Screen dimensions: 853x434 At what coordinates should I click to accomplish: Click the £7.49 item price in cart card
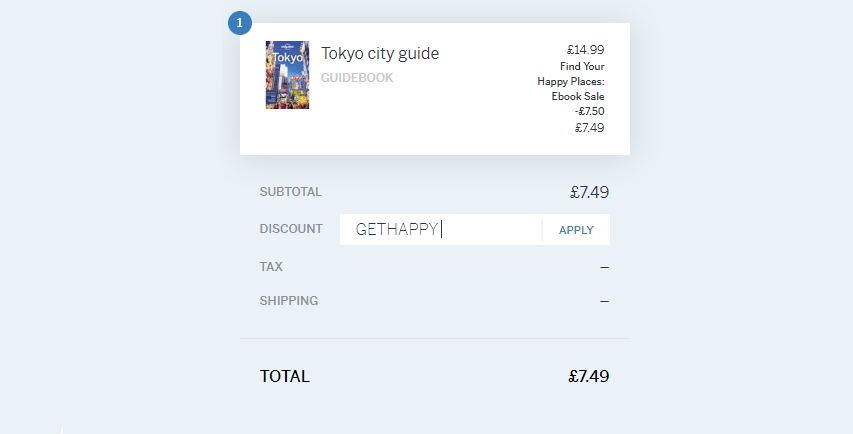tap(589, 128)
